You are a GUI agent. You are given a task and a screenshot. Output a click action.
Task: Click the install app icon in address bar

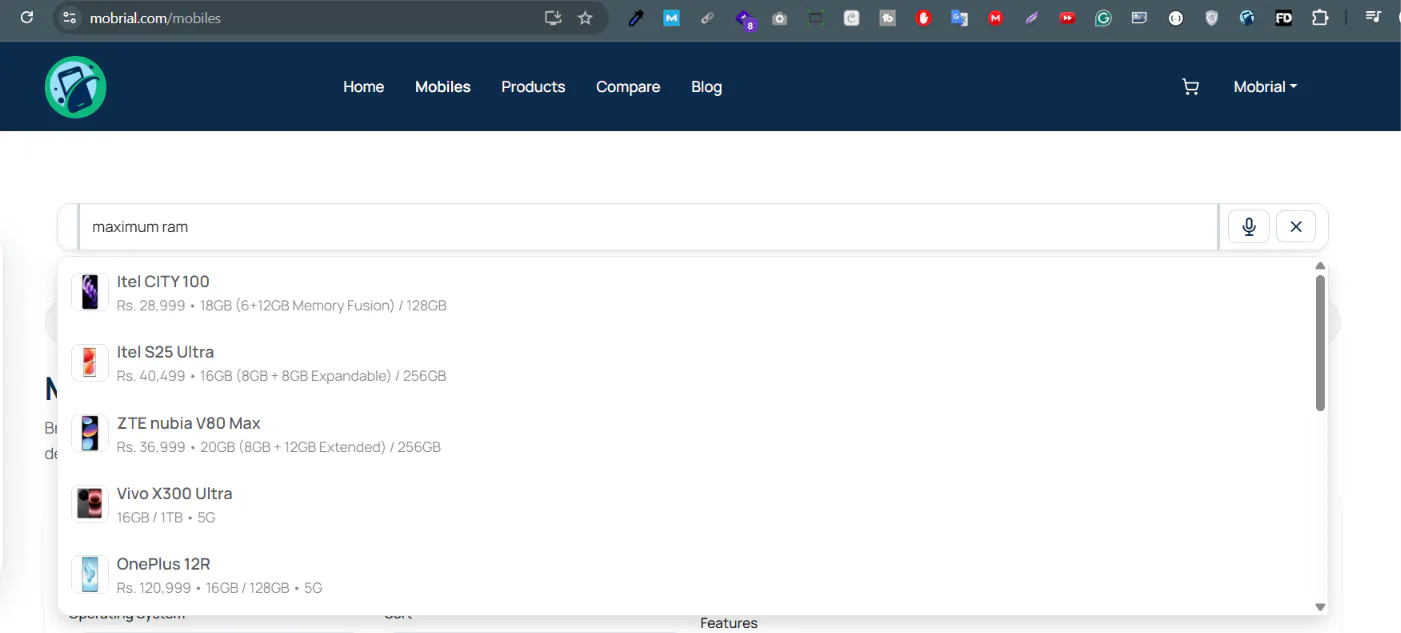point(553,18)
